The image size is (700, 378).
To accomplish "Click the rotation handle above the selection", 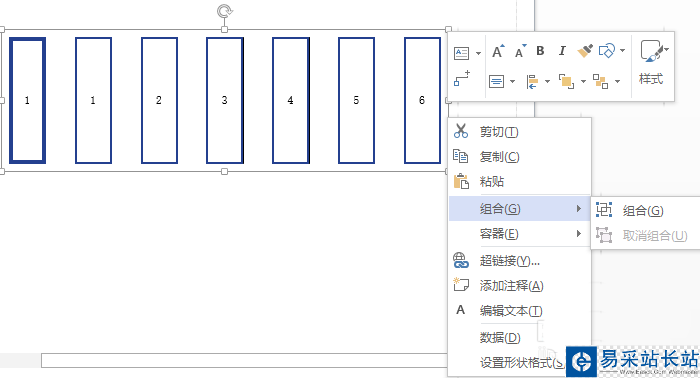I will [225, 11].
